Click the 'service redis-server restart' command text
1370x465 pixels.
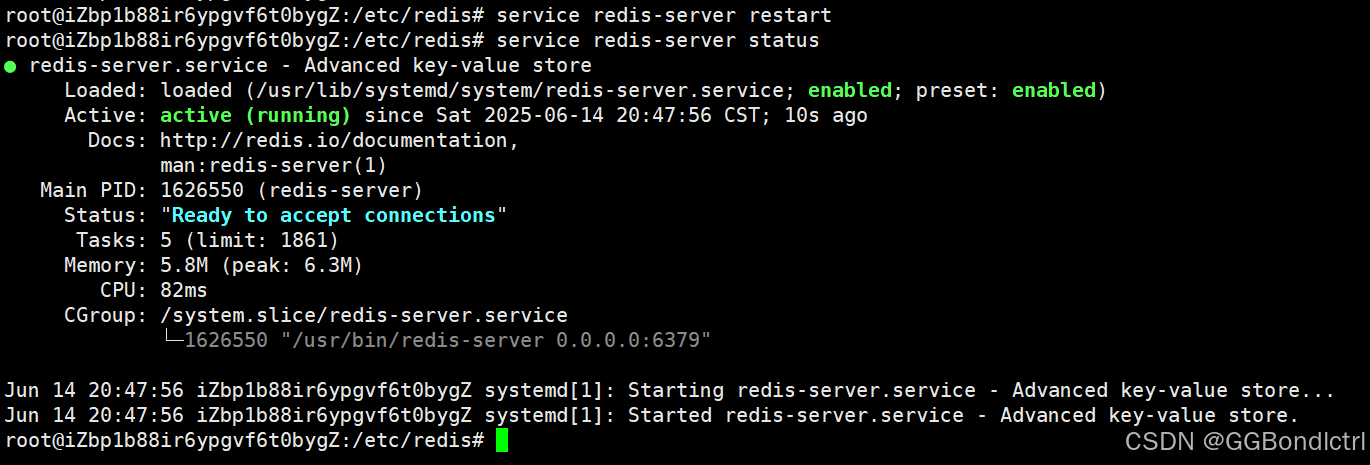[664, 16]
